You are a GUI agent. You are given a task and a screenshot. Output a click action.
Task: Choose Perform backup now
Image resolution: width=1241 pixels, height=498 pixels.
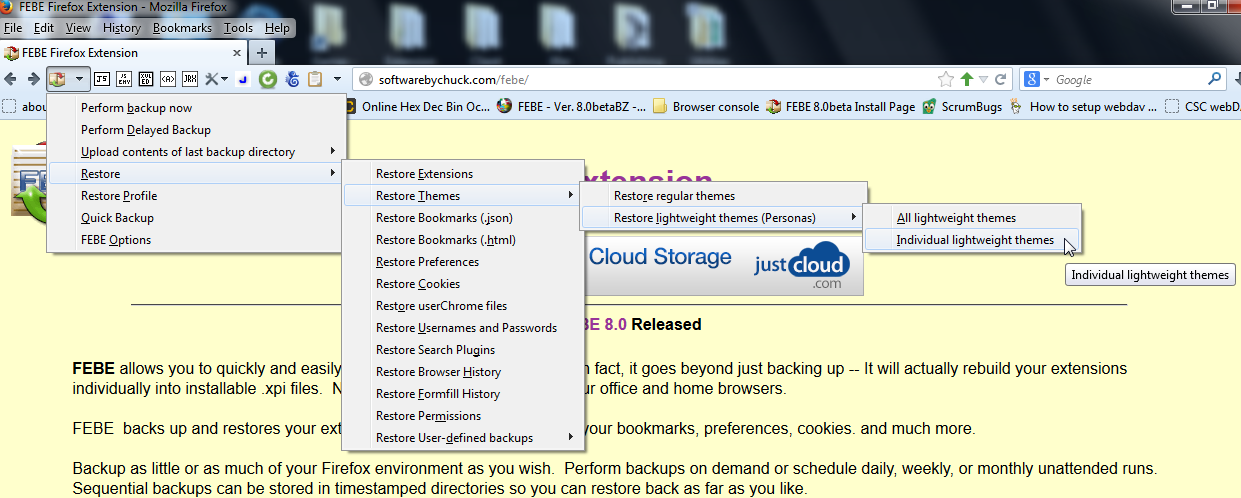[197, 108]
